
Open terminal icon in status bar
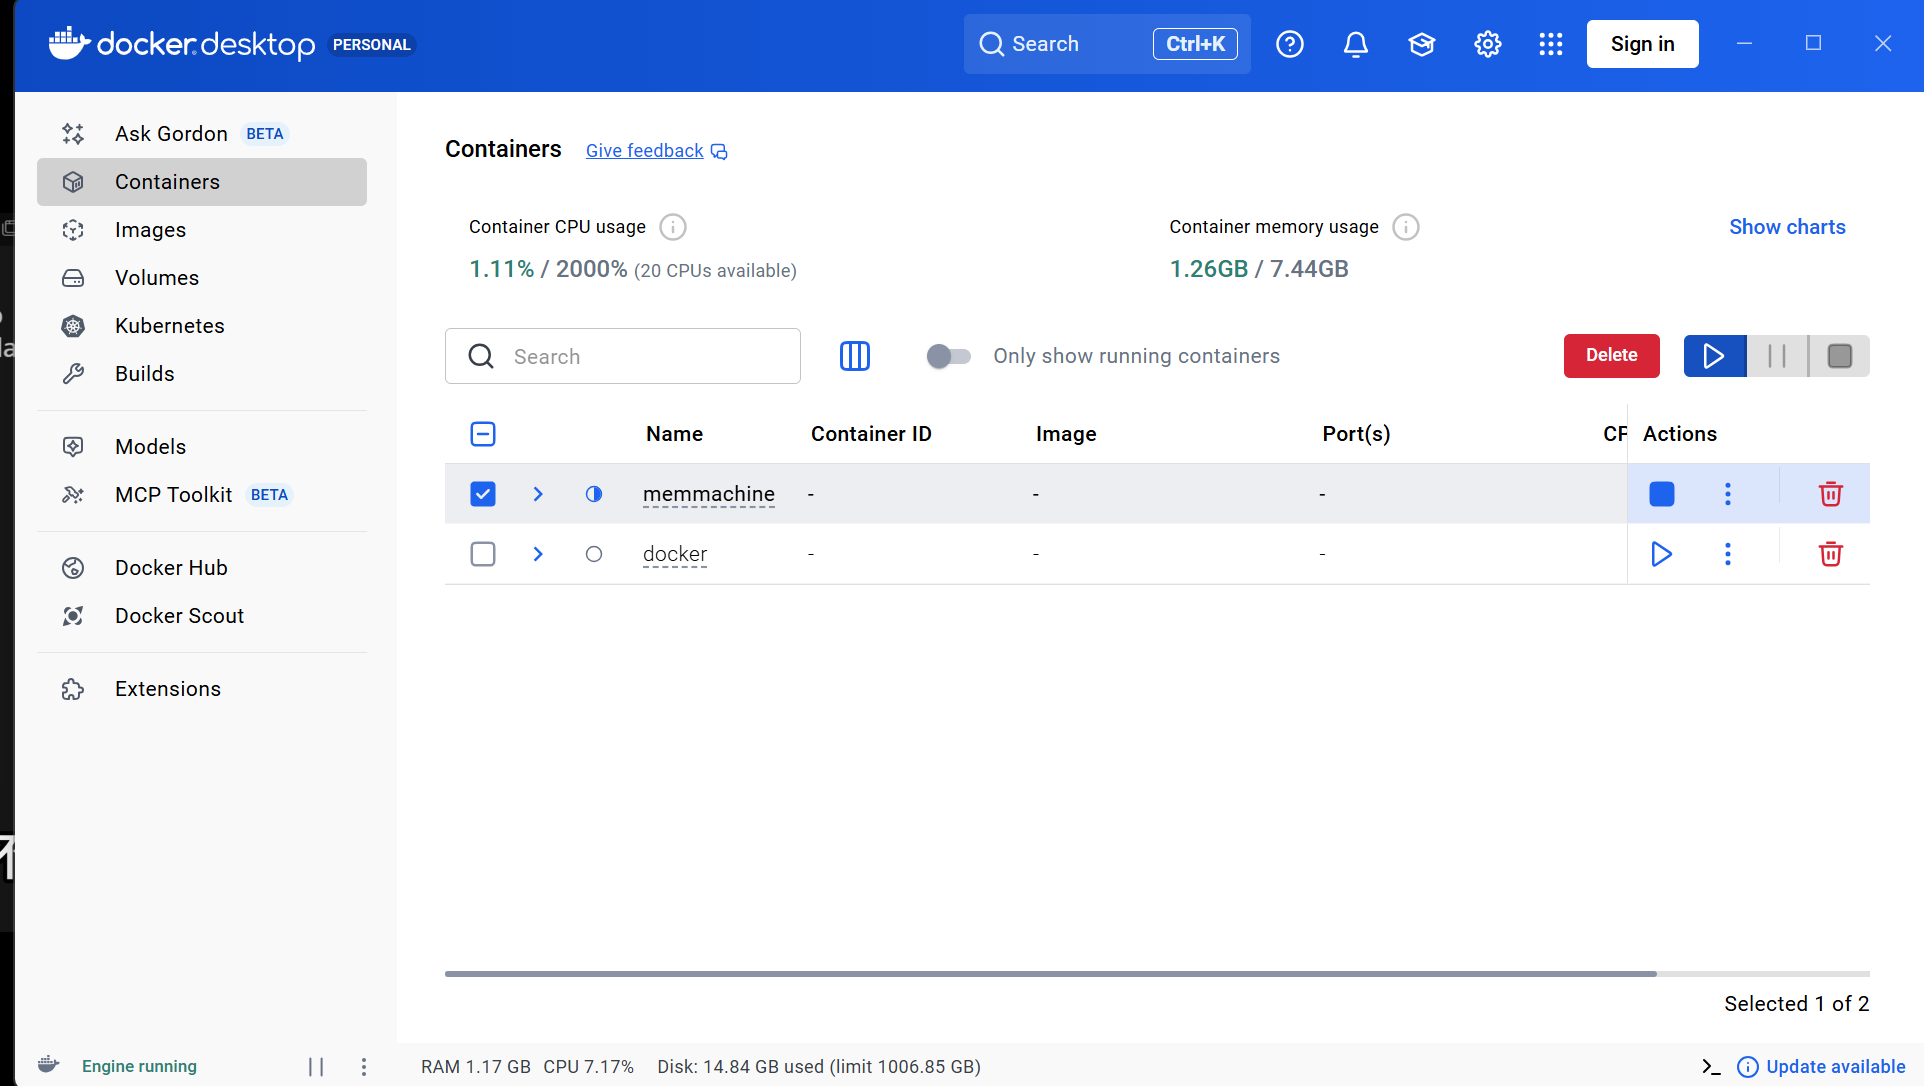coord(1711,1067)
